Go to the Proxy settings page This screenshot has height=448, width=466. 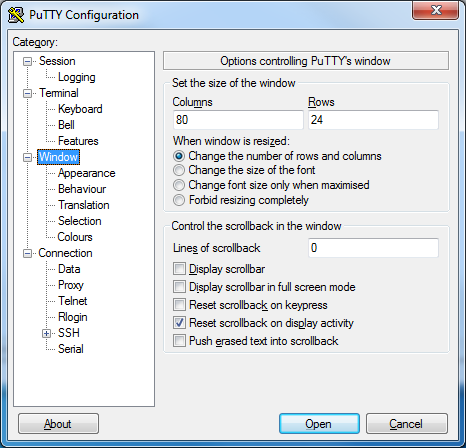71,285
